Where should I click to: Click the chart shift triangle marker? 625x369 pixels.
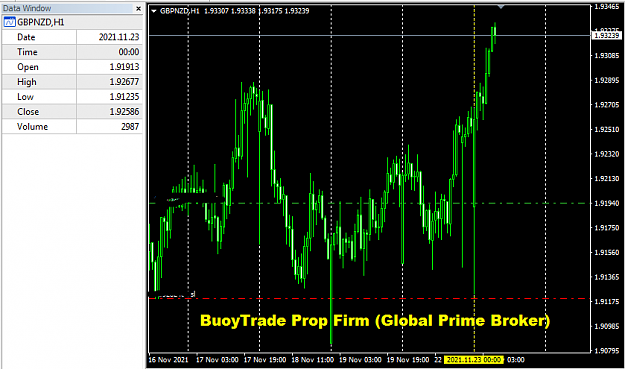[501, 7]
